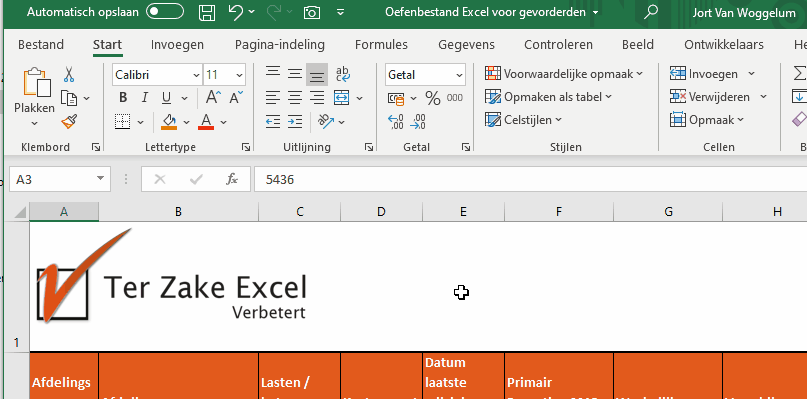Apply thousands separator 000 style
Viewport: 807px width, 399px height.
pos(454,98)
